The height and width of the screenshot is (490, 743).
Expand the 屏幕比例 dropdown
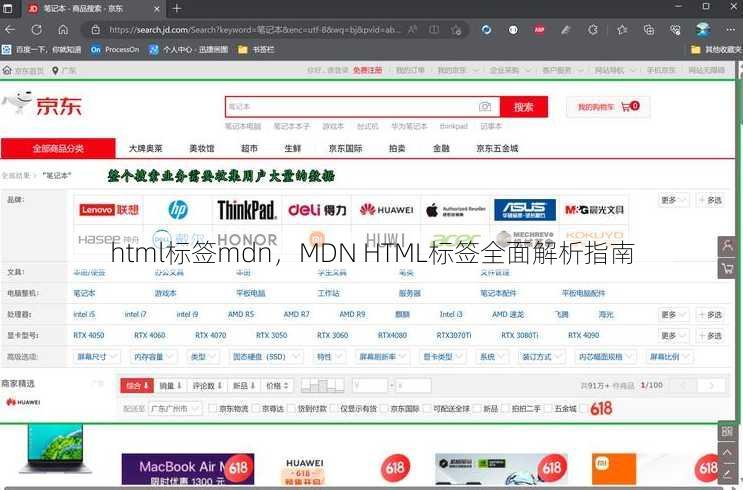coord(669,356)
